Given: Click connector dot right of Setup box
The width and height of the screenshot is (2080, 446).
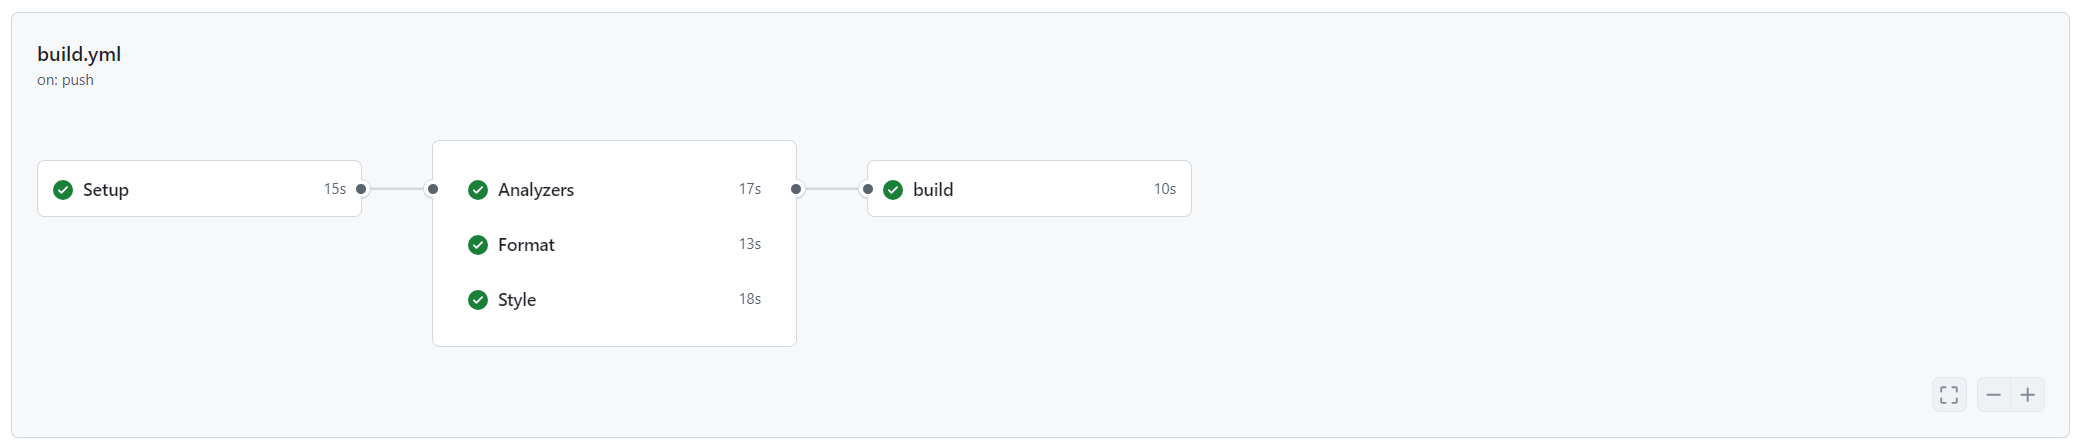Looking at the screenshot, I should [361, 189].
